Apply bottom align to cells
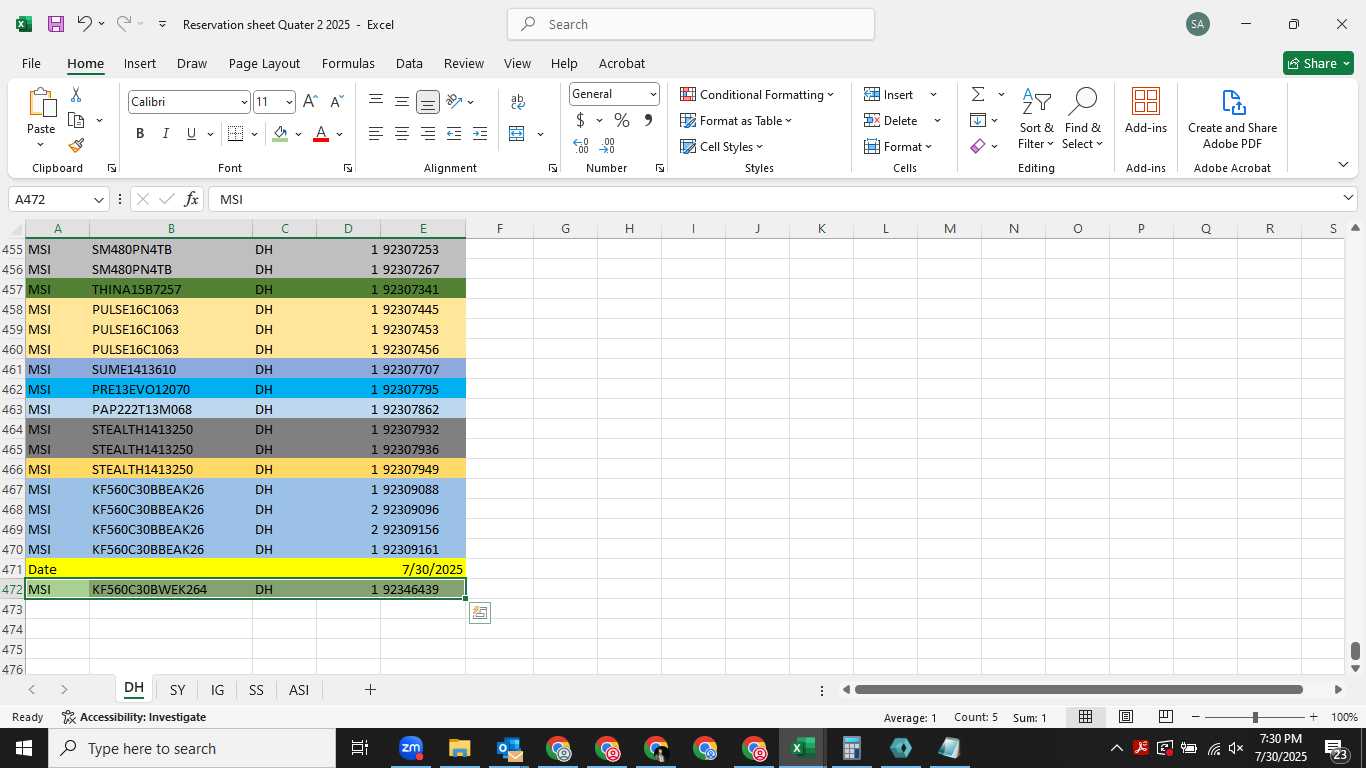The height and width of the screenshot is (768, 1366). point(427,102)
